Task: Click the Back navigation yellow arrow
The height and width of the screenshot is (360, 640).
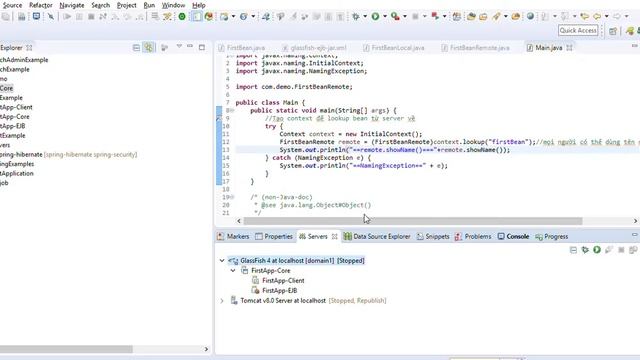Action: (597, 17)
